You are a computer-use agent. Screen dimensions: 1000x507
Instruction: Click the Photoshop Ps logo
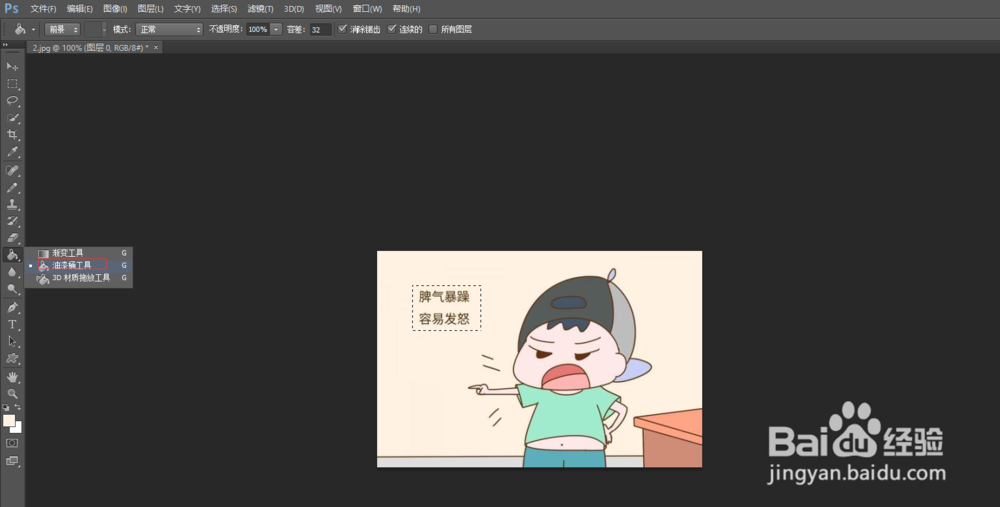(x=11, y=8)
